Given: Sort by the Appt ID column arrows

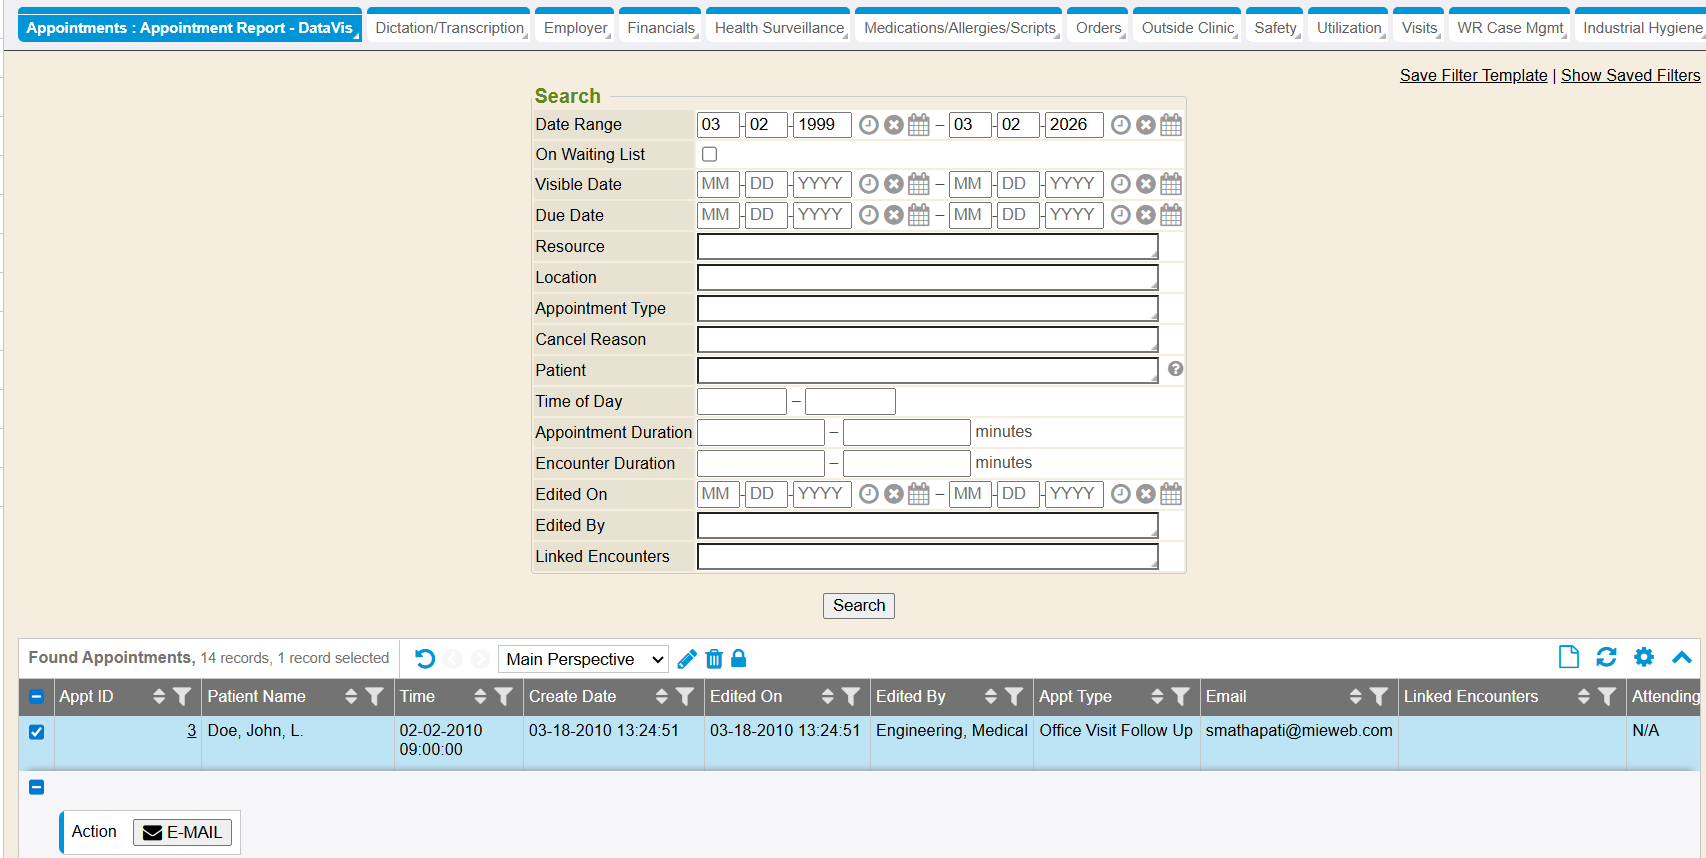Looking at the screenshot, I should (x=159, y=697).
